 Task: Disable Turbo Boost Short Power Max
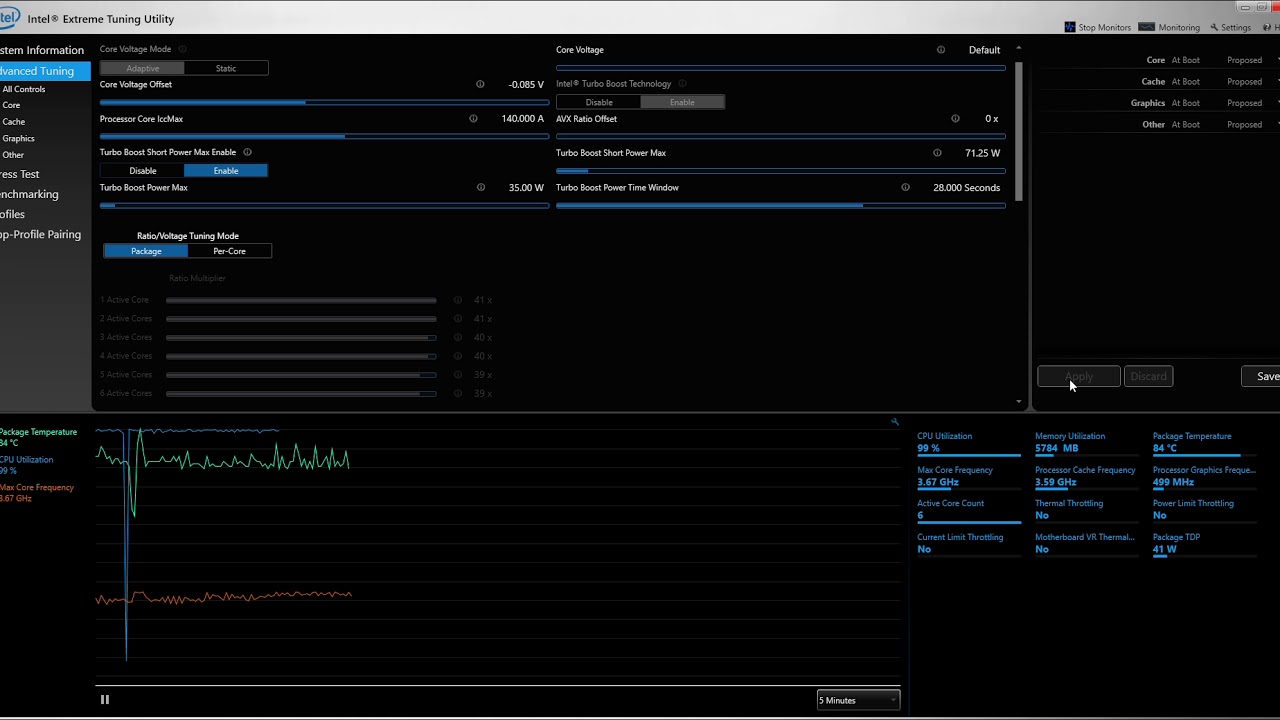point(142,171)
